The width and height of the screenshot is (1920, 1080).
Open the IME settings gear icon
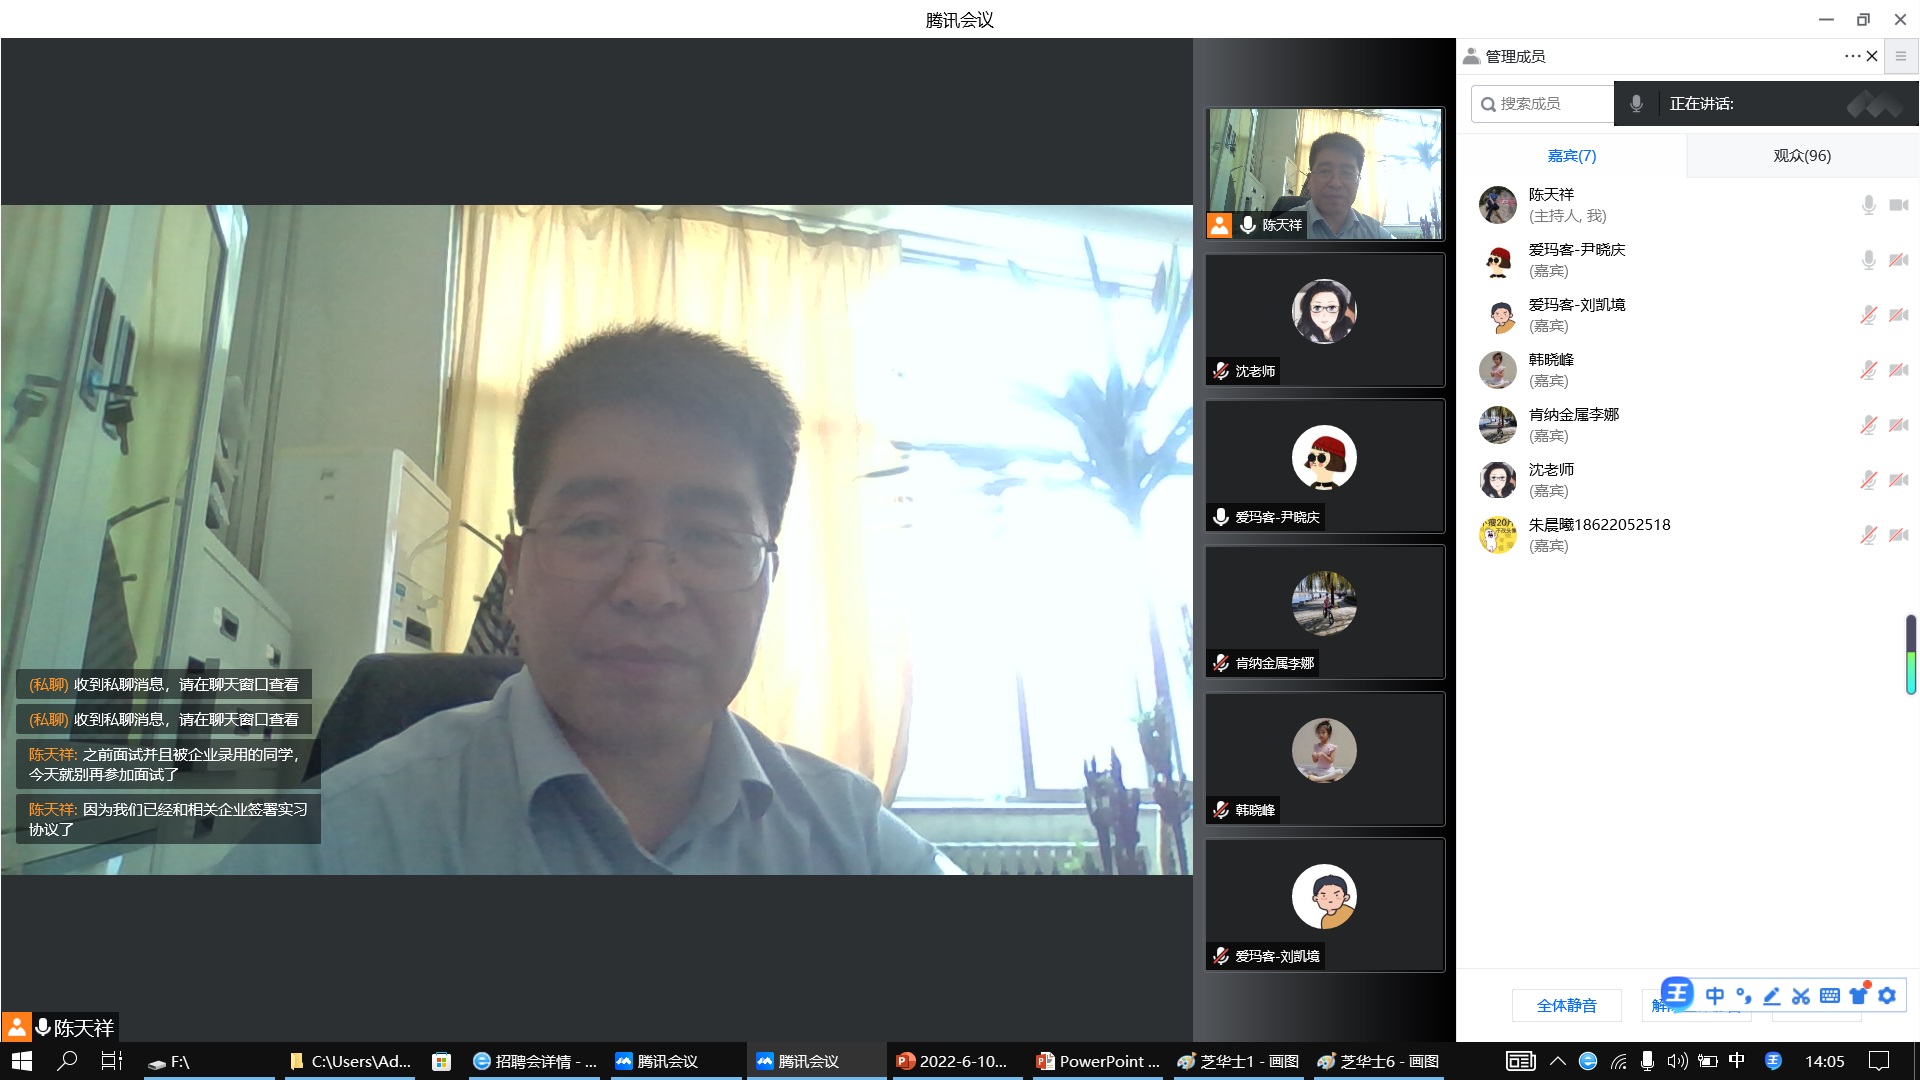tap(1887, 996)
